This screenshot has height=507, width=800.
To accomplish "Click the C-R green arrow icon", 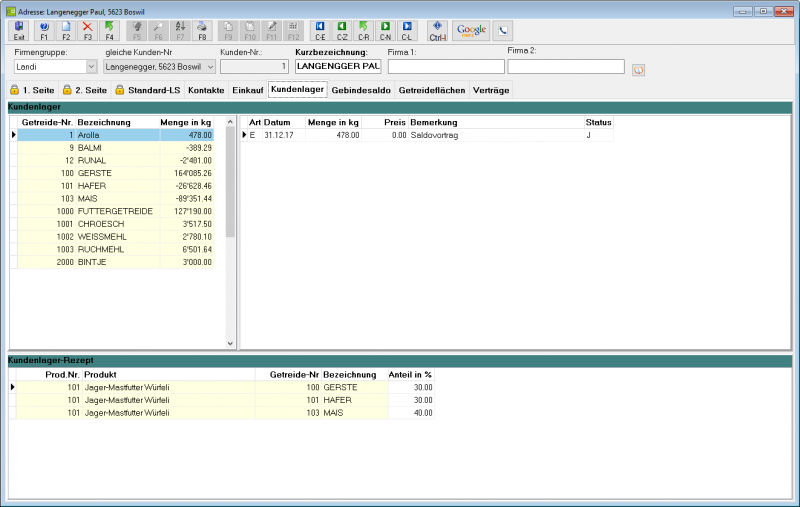I will pyautogui.click(x=363, y=31).
